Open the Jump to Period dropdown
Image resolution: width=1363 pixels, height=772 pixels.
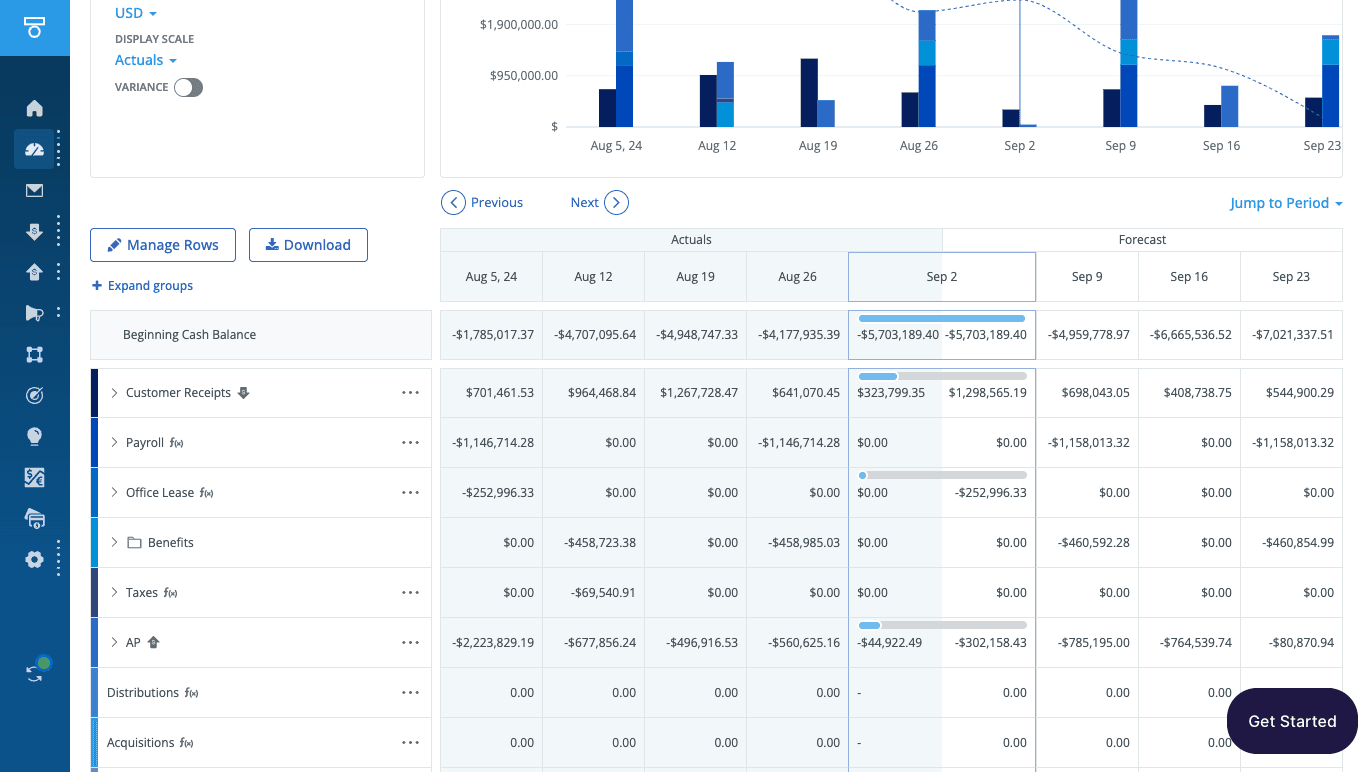[x=1286, y=203]
